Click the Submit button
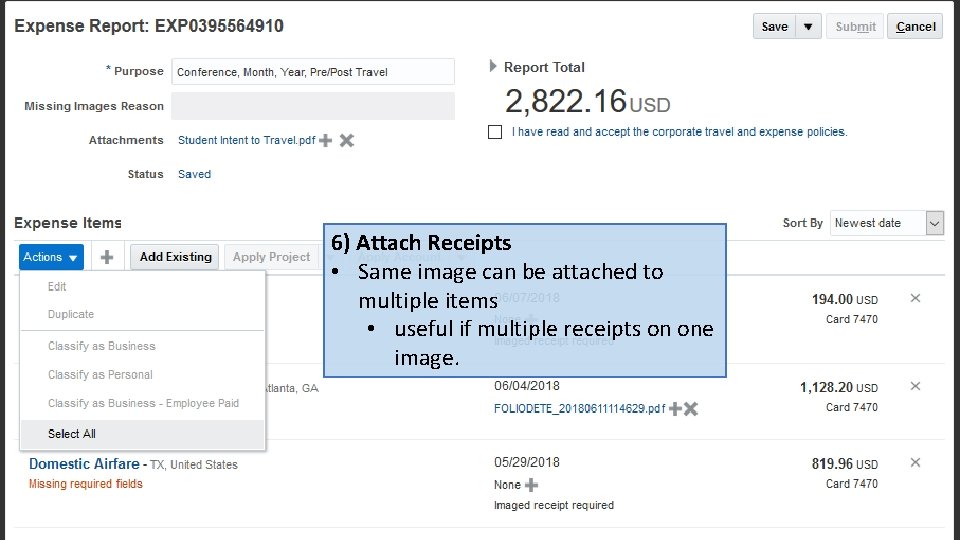The height and width of the screenshot is (540, 960). 855,26
